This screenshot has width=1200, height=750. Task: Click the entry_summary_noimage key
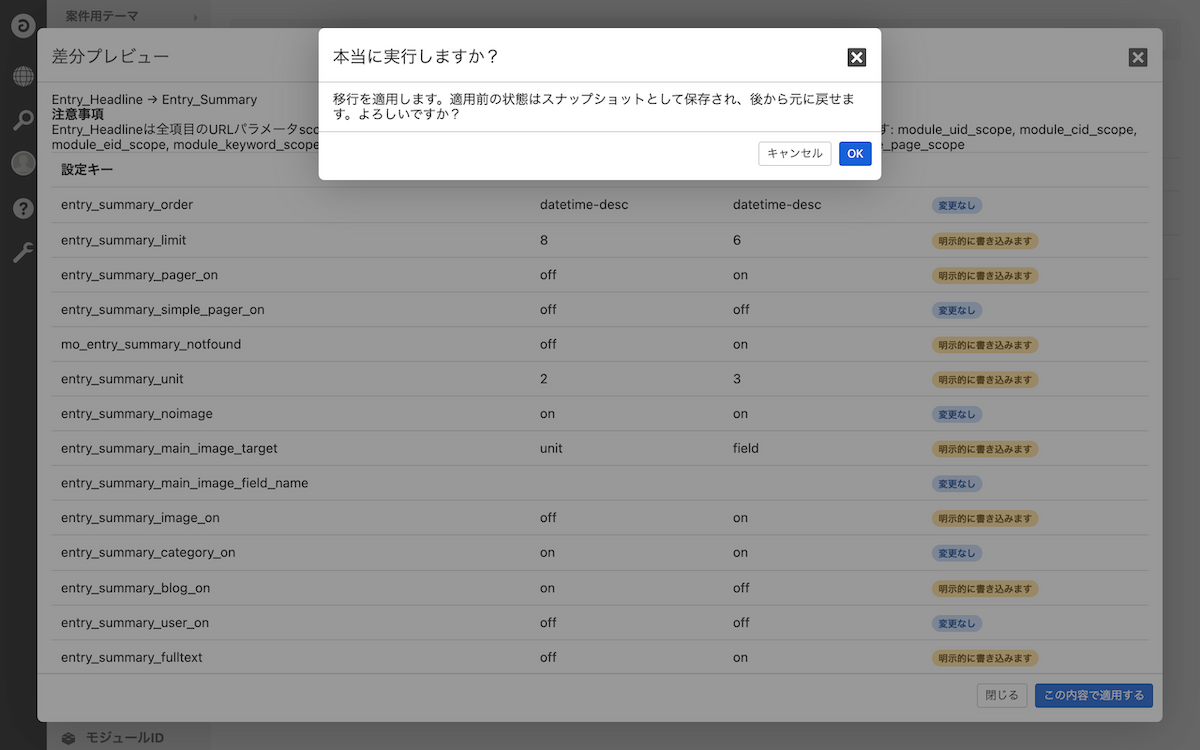[137, 414]
